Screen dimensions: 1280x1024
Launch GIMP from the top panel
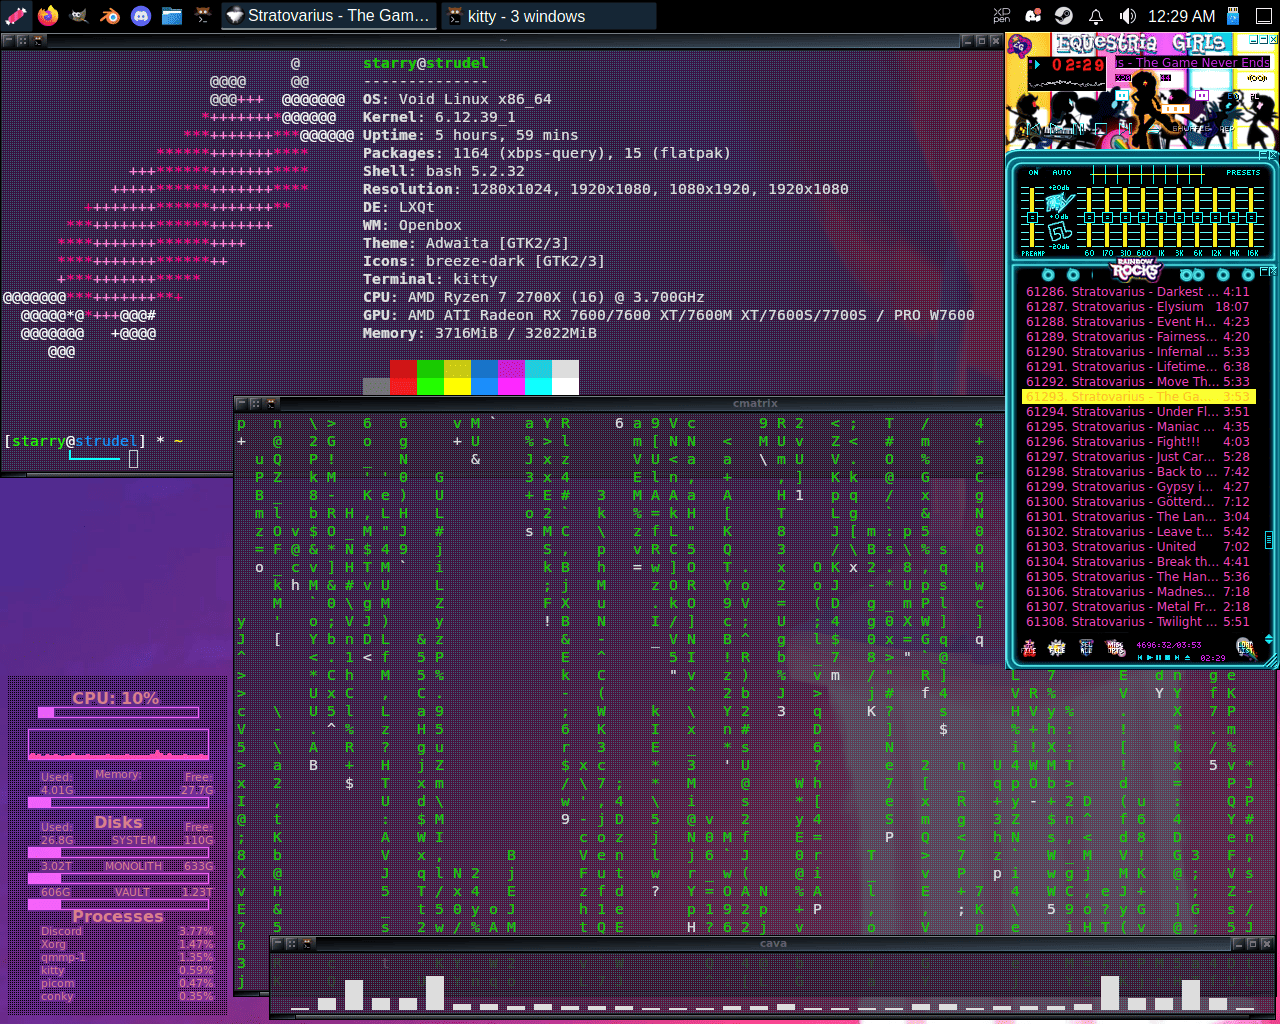[x=78, y=16]
